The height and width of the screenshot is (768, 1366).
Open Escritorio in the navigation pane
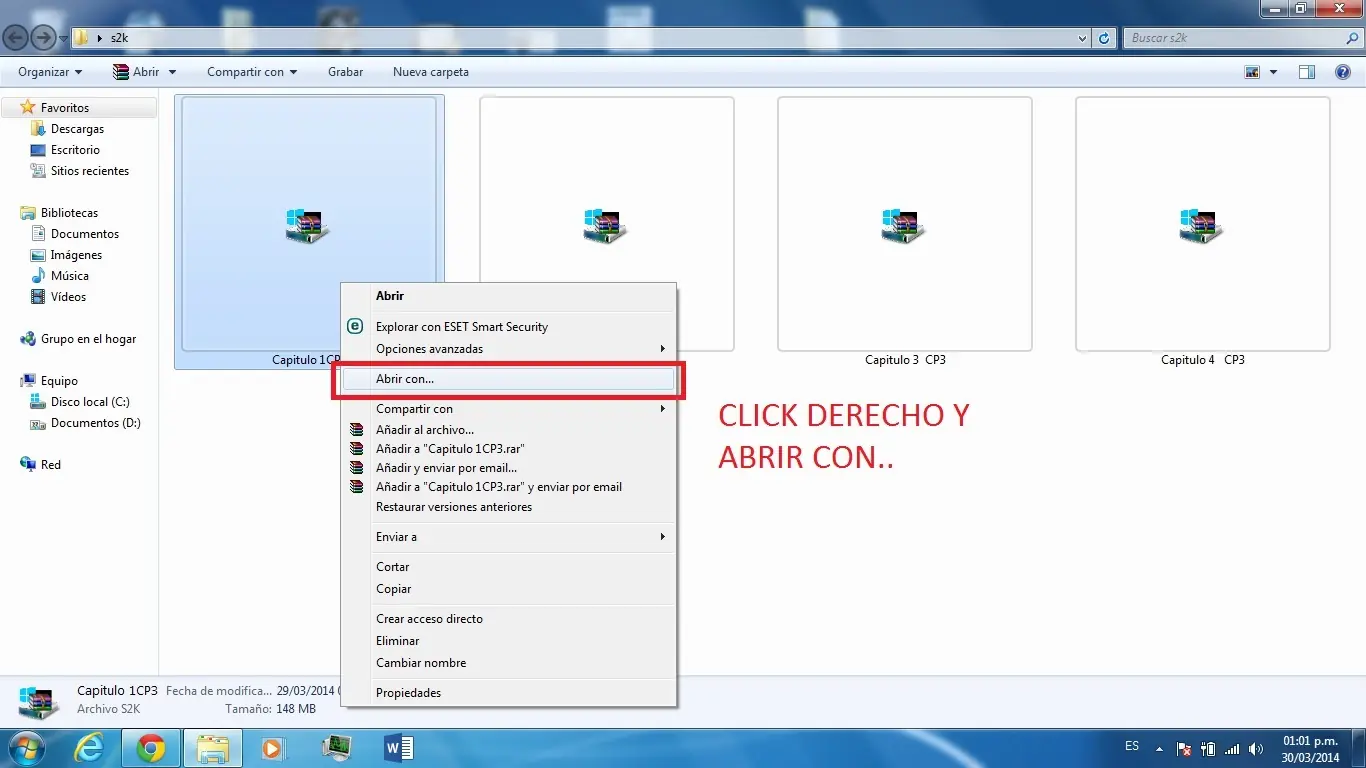point(75,150)
